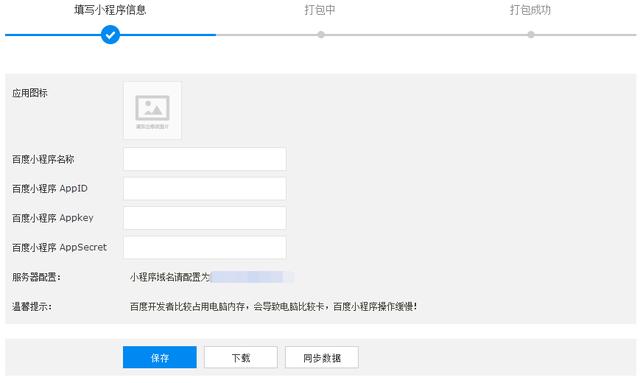Click the 百度小程序 AppSecret input field

[204, 247]
